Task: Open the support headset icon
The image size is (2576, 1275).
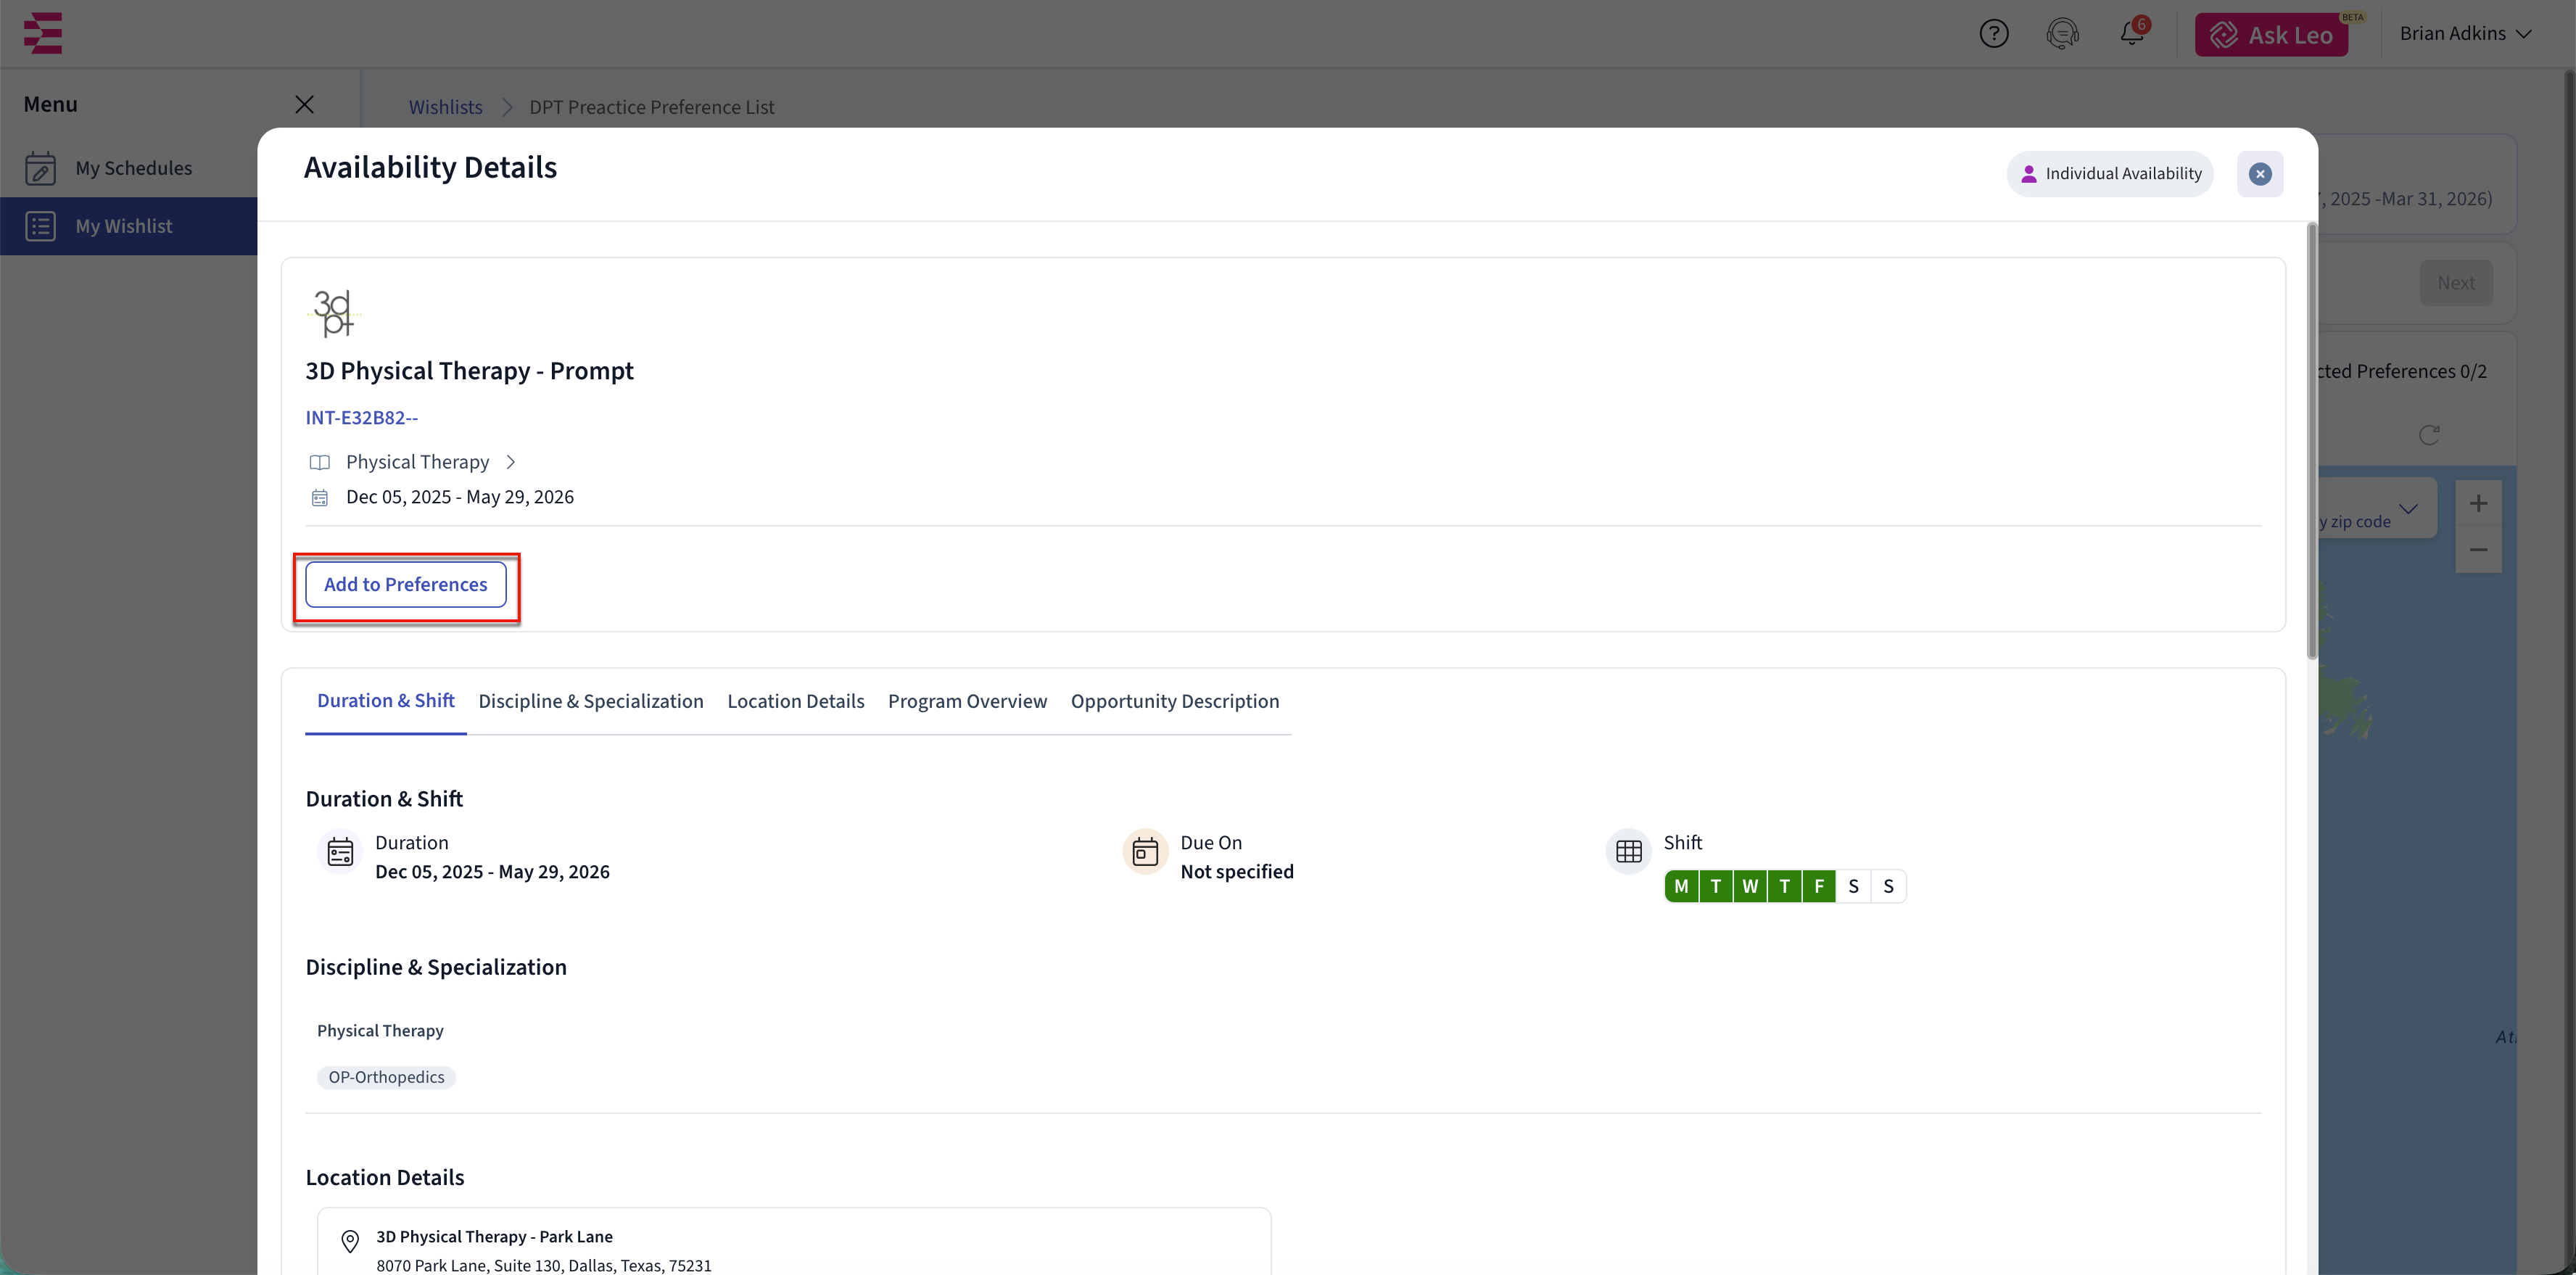Action: 2062,34
